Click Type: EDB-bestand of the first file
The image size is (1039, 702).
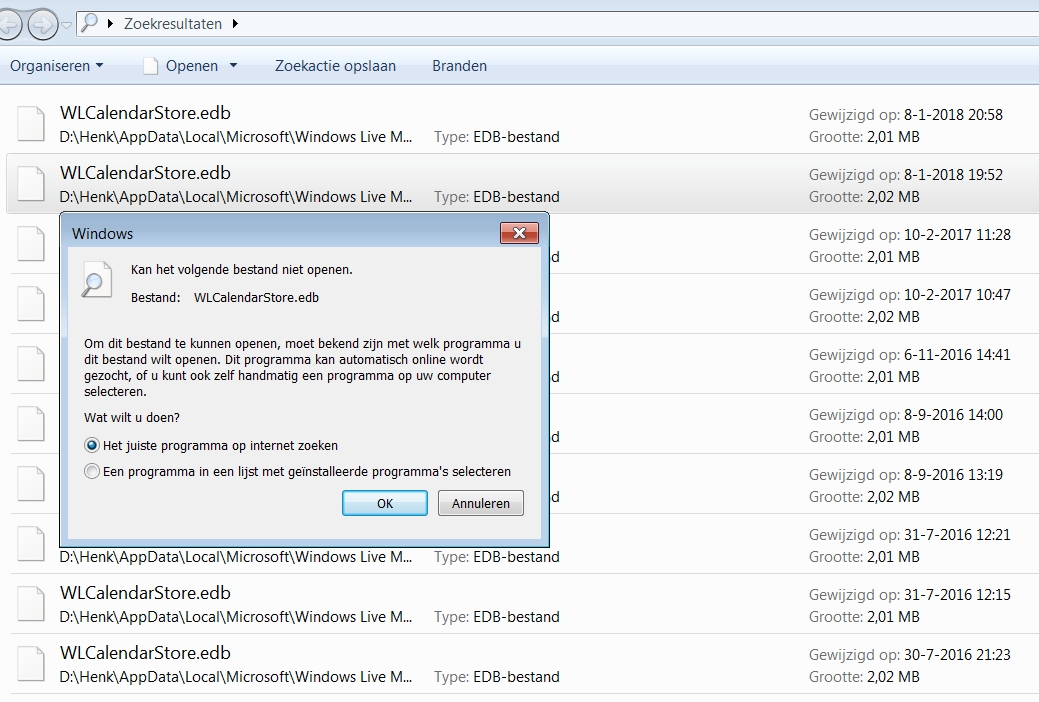497,137
